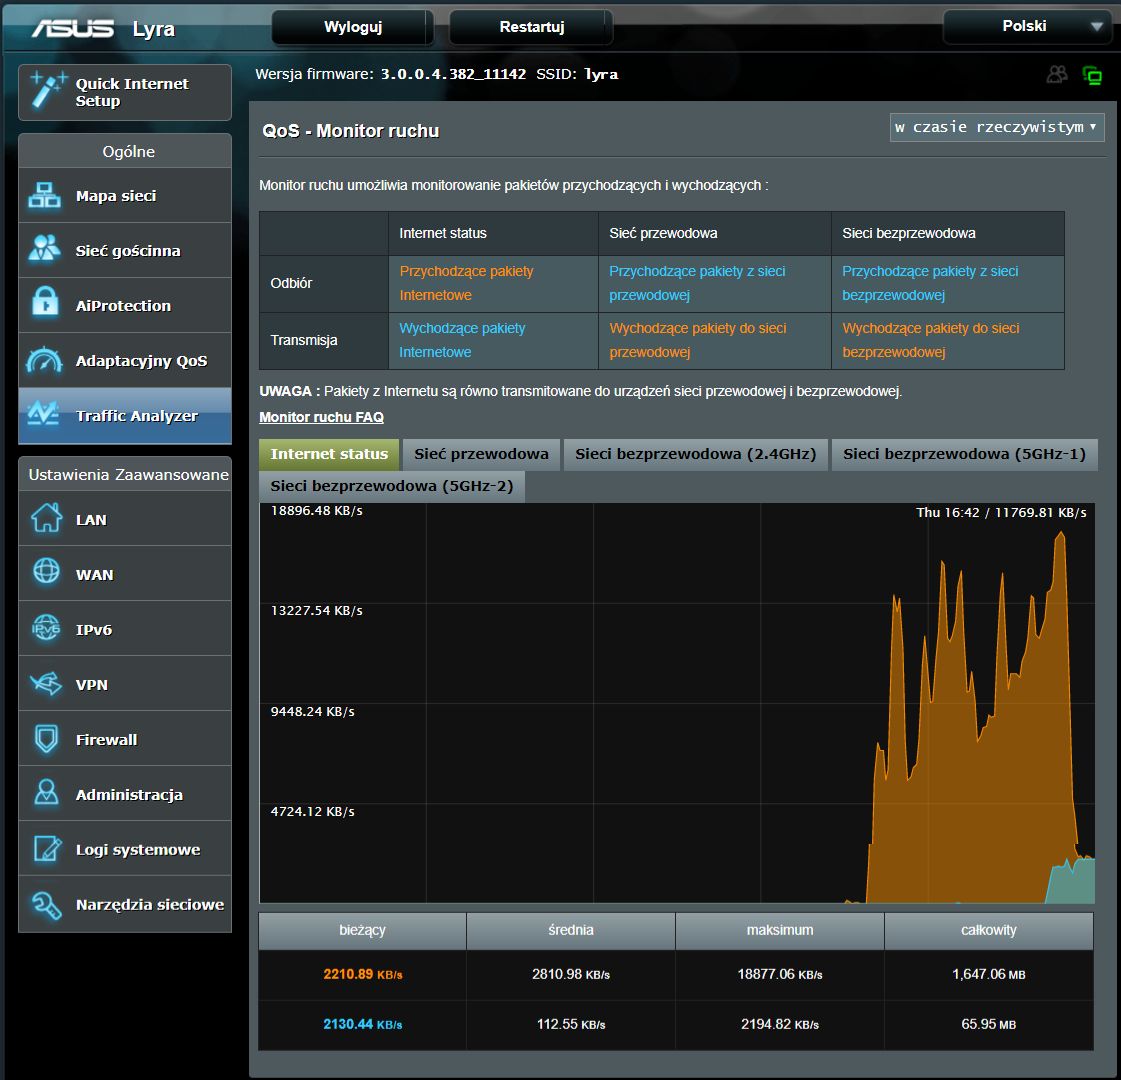Screen dimensions: 1121x1080
Task: Select the Internet status tab
Action: [329, 454]
